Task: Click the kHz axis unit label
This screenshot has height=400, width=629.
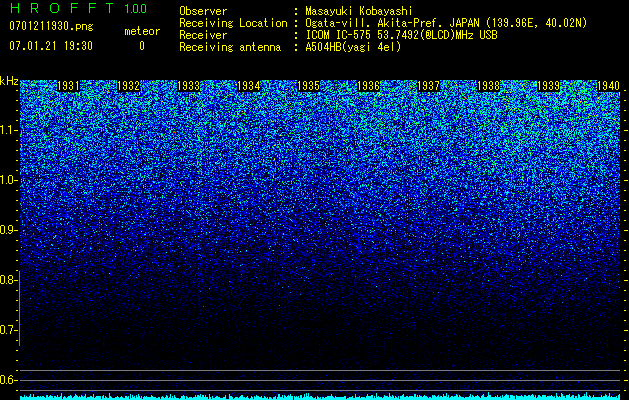Action: (x=9, y=81)
